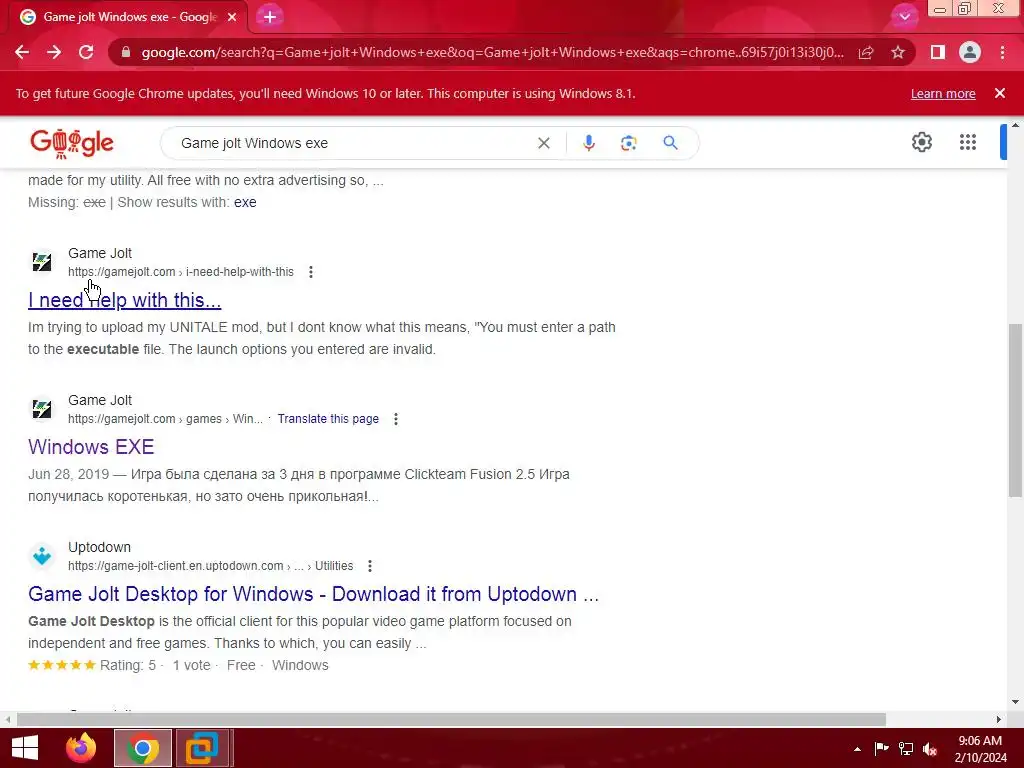This screenshot has height=768, width=1024.
Task: Go forward to the next page
Action: (x=54, y=52)
